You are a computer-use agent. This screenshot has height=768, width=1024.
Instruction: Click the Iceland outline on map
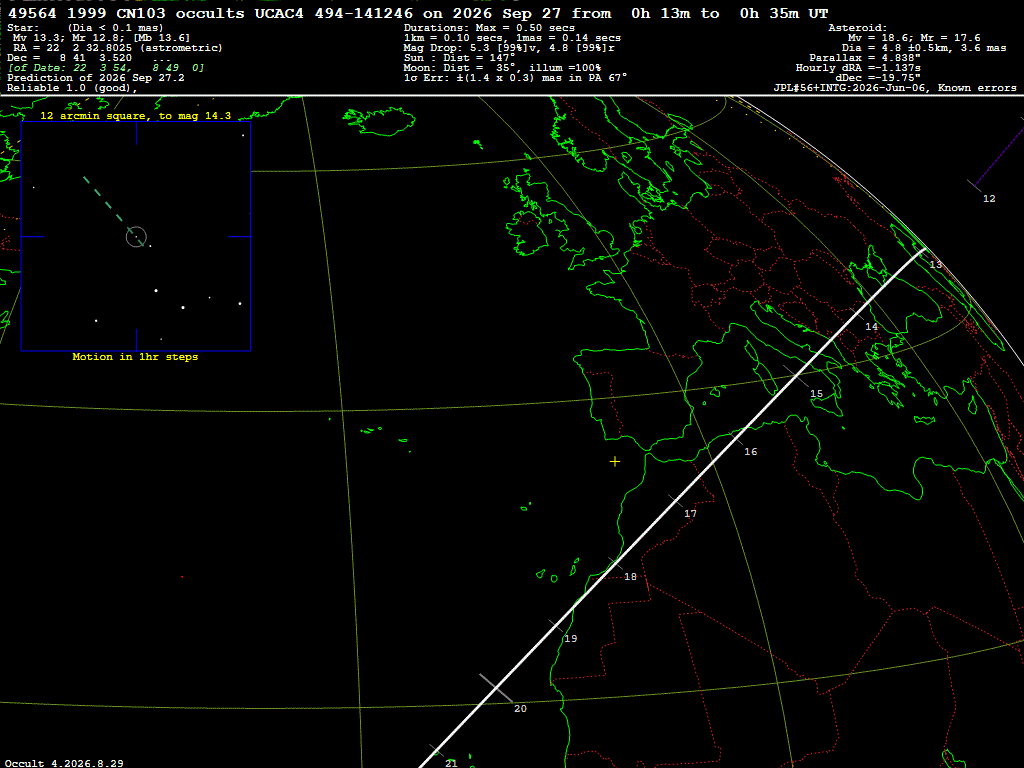[x=379, y=121]
